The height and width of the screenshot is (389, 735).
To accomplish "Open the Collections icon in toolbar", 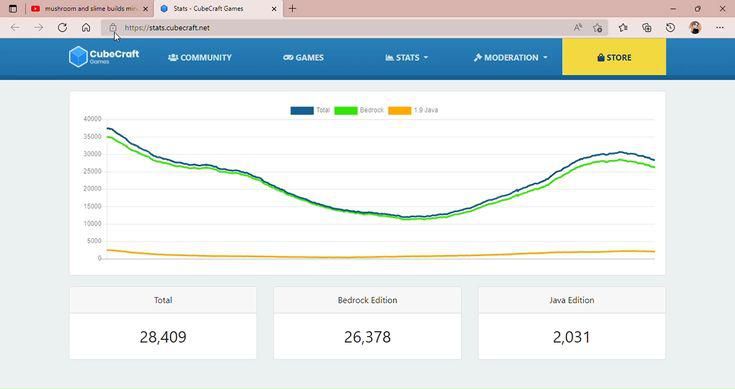I will tap(646, 28).
